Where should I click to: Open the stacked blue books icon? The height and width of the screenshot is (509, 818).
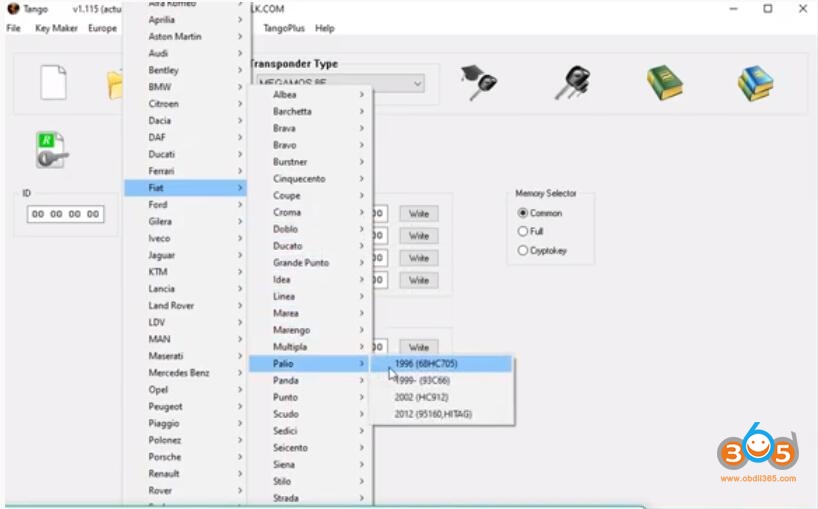(x=755, y=82)
